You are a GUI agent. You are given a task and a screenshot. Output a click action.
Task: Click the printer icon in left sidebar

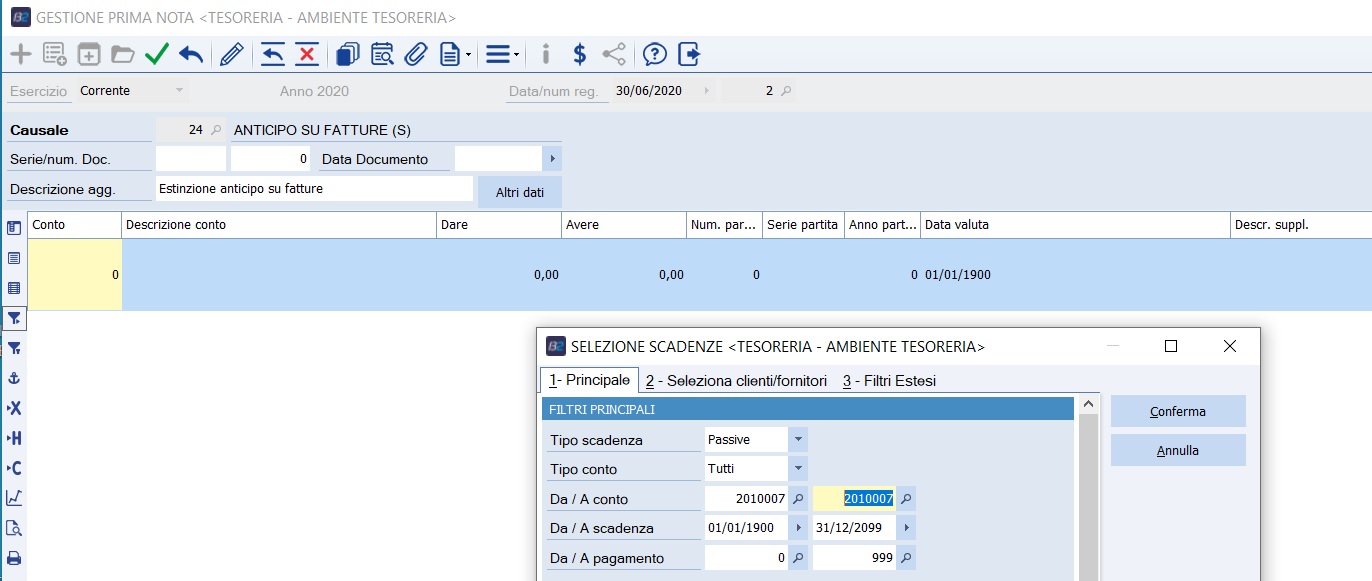(x=14, y=558)
